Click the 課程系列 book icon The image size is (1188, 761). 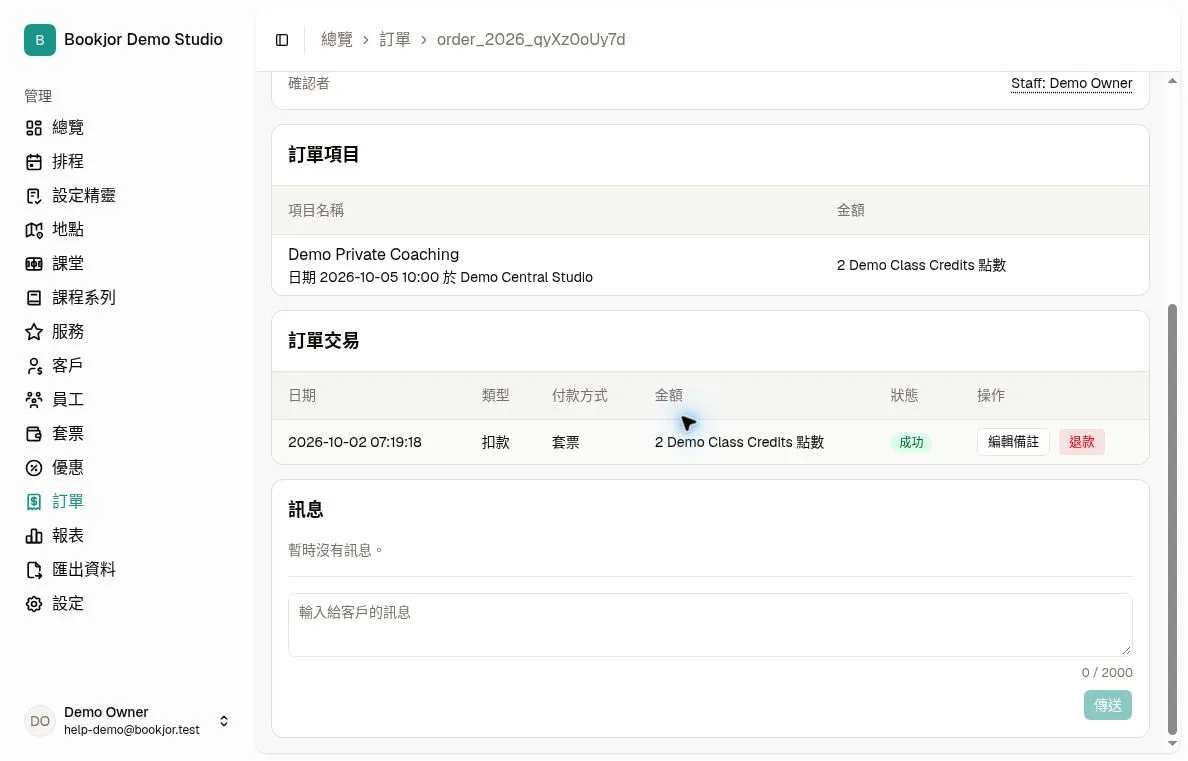pyautogui.click(x=33, y=298)
